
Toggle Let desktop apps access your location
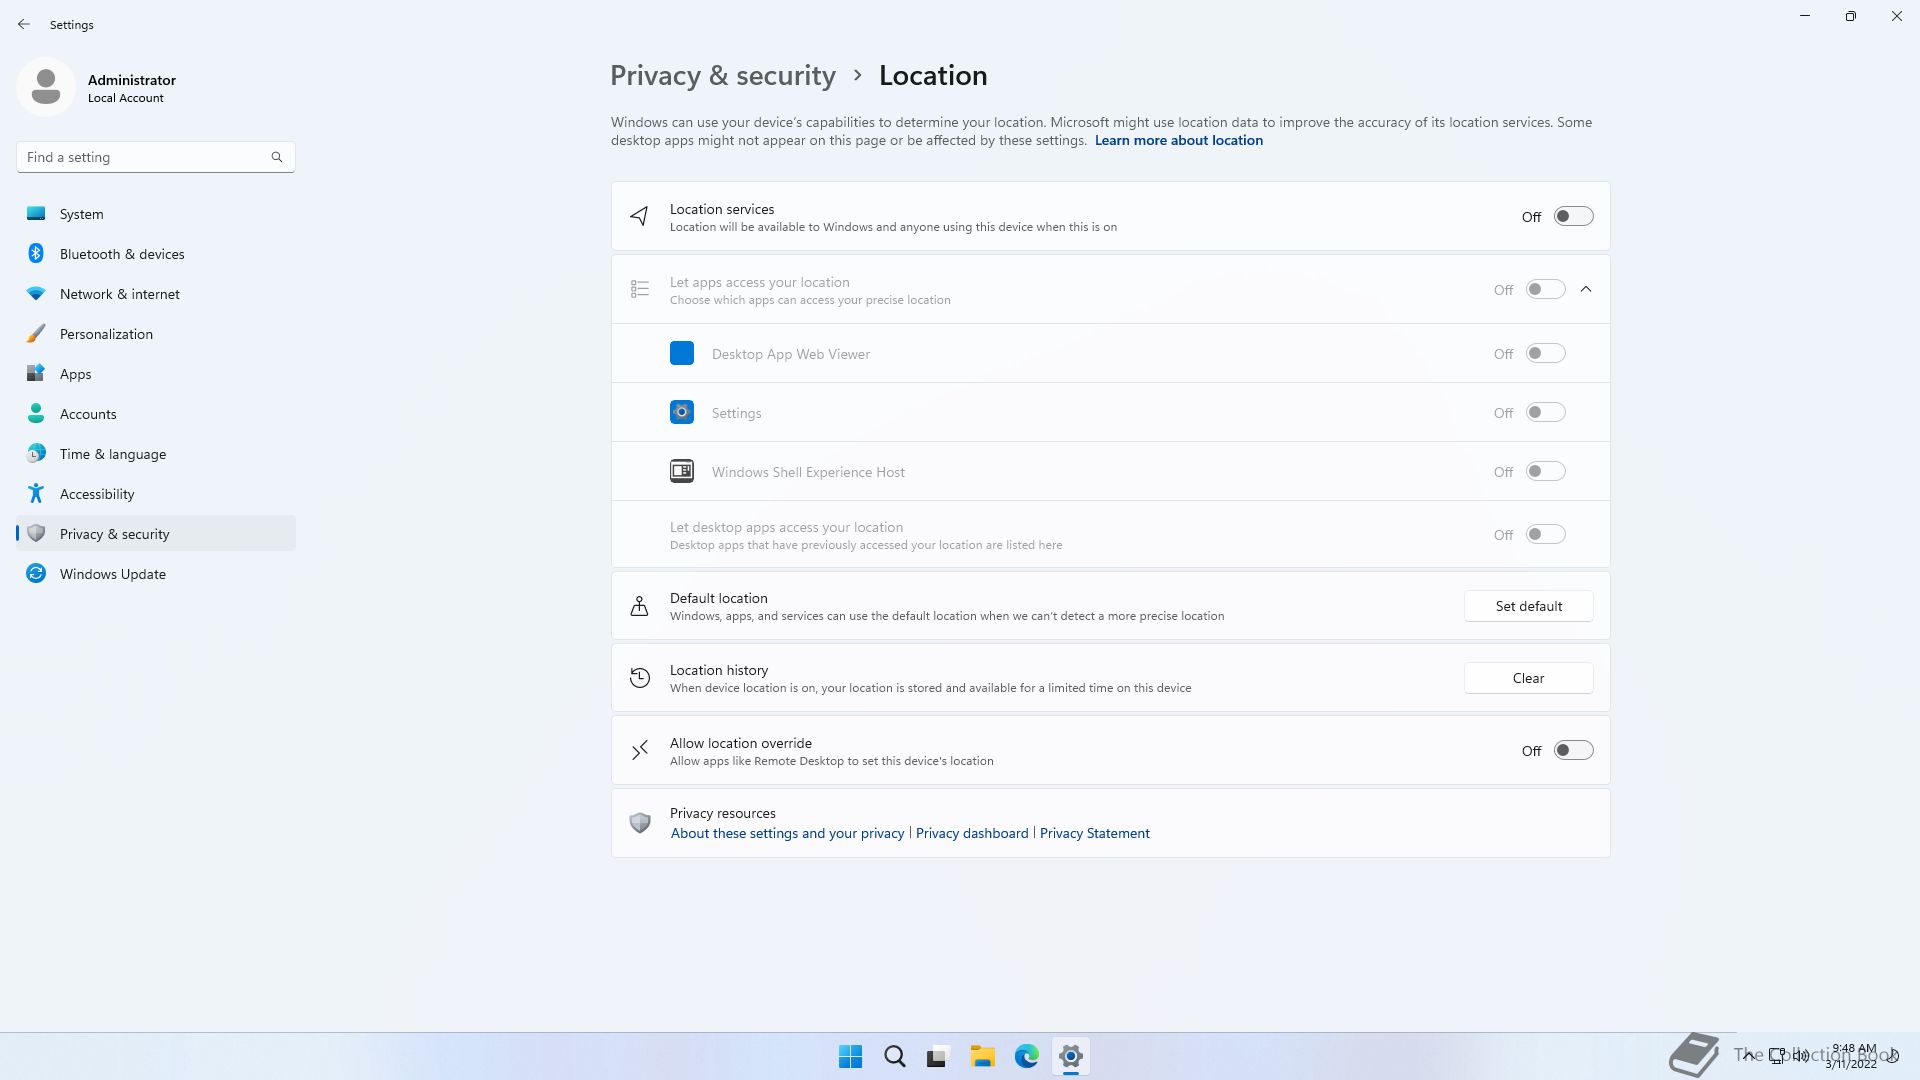click(1545, 534)
